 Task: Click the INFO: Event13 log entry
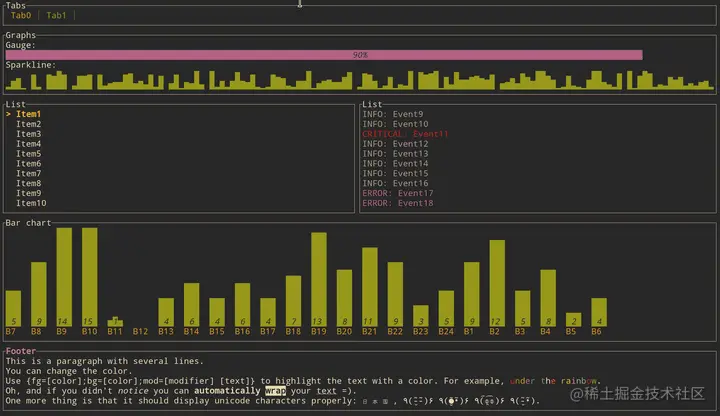pos(395,153)
